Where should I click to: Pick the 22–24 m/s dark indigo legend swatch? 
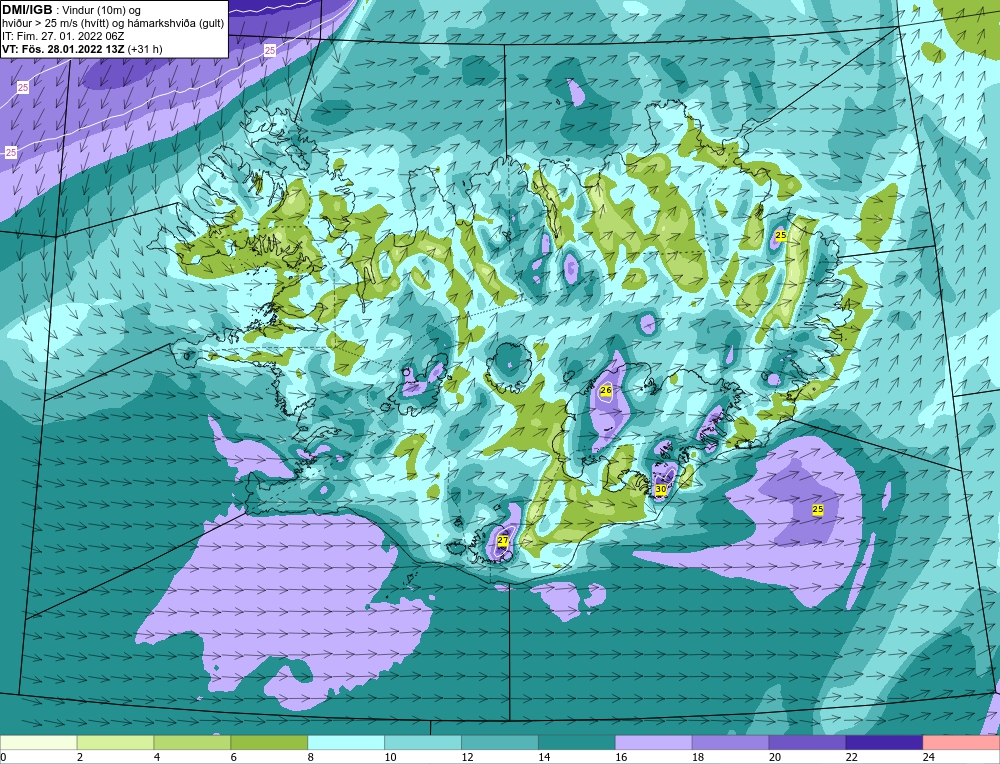[x=884, y=743]
